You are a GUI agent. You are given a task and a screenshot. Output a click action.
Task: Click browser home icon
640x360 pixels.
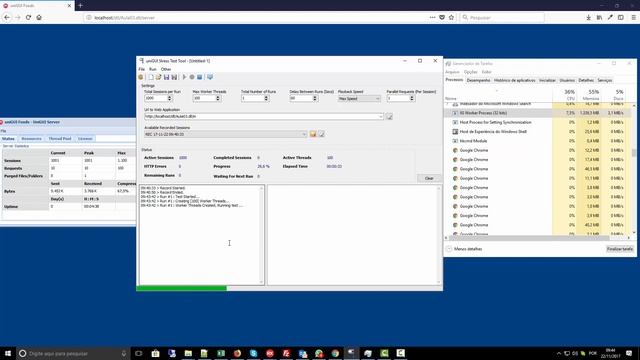(39, 18)
